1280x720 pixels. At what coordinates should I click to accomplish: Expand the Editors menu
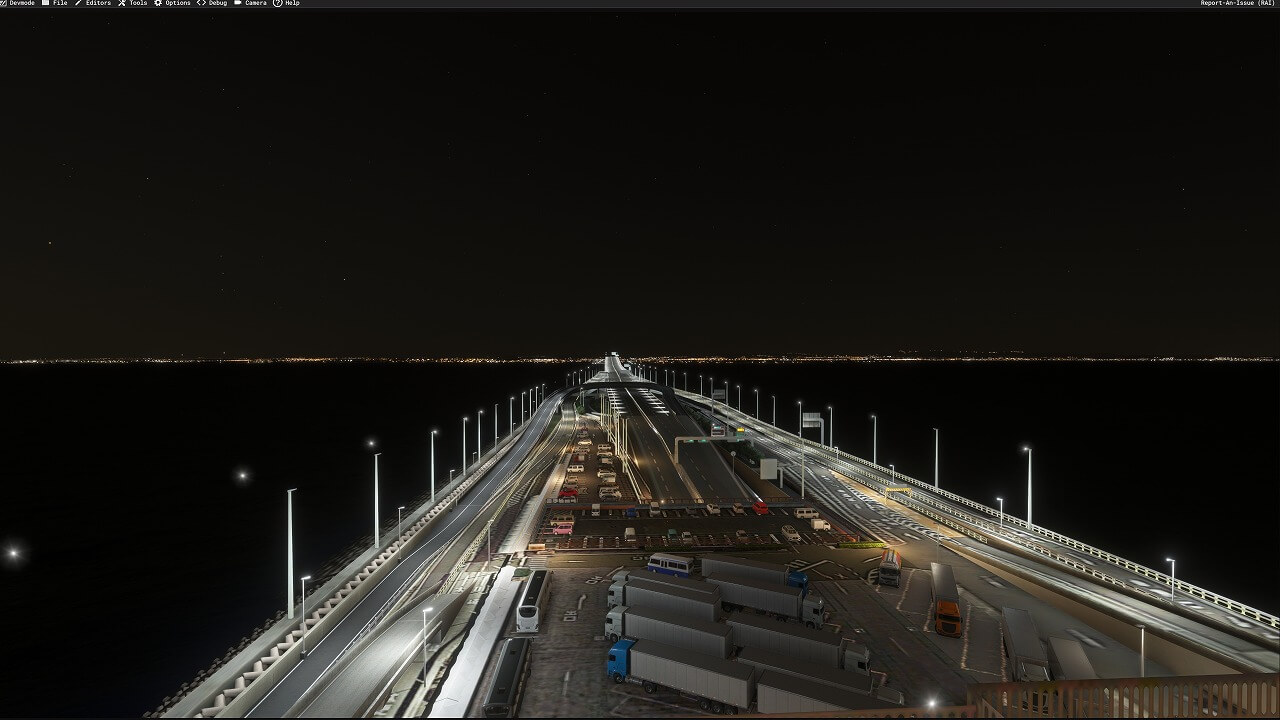[x=98, y=3]
